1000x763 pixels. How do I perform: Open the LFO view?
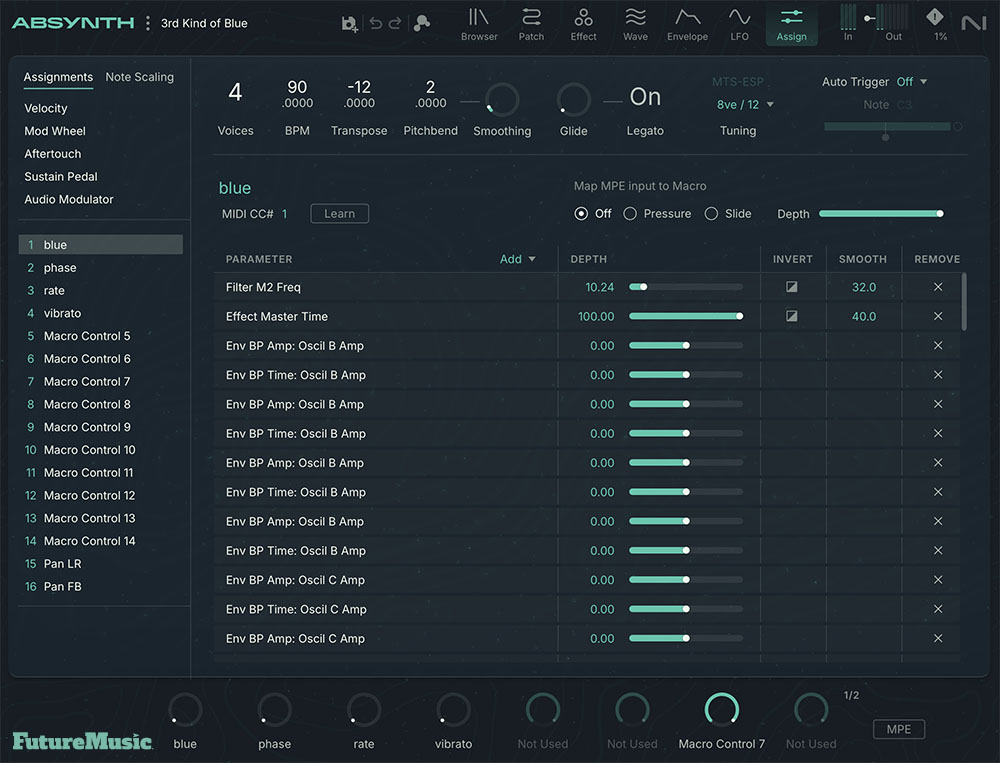pos(739,24)
